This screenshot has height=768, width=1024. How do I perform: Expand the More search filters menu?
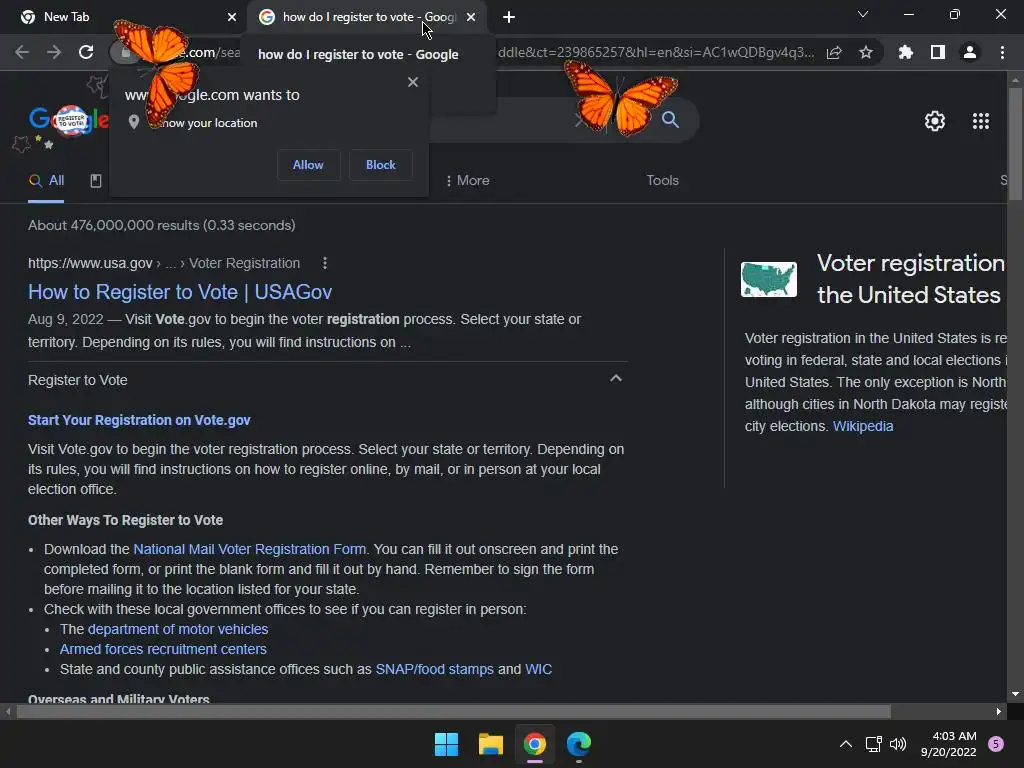pyautogui.click(x=468, y=180)
